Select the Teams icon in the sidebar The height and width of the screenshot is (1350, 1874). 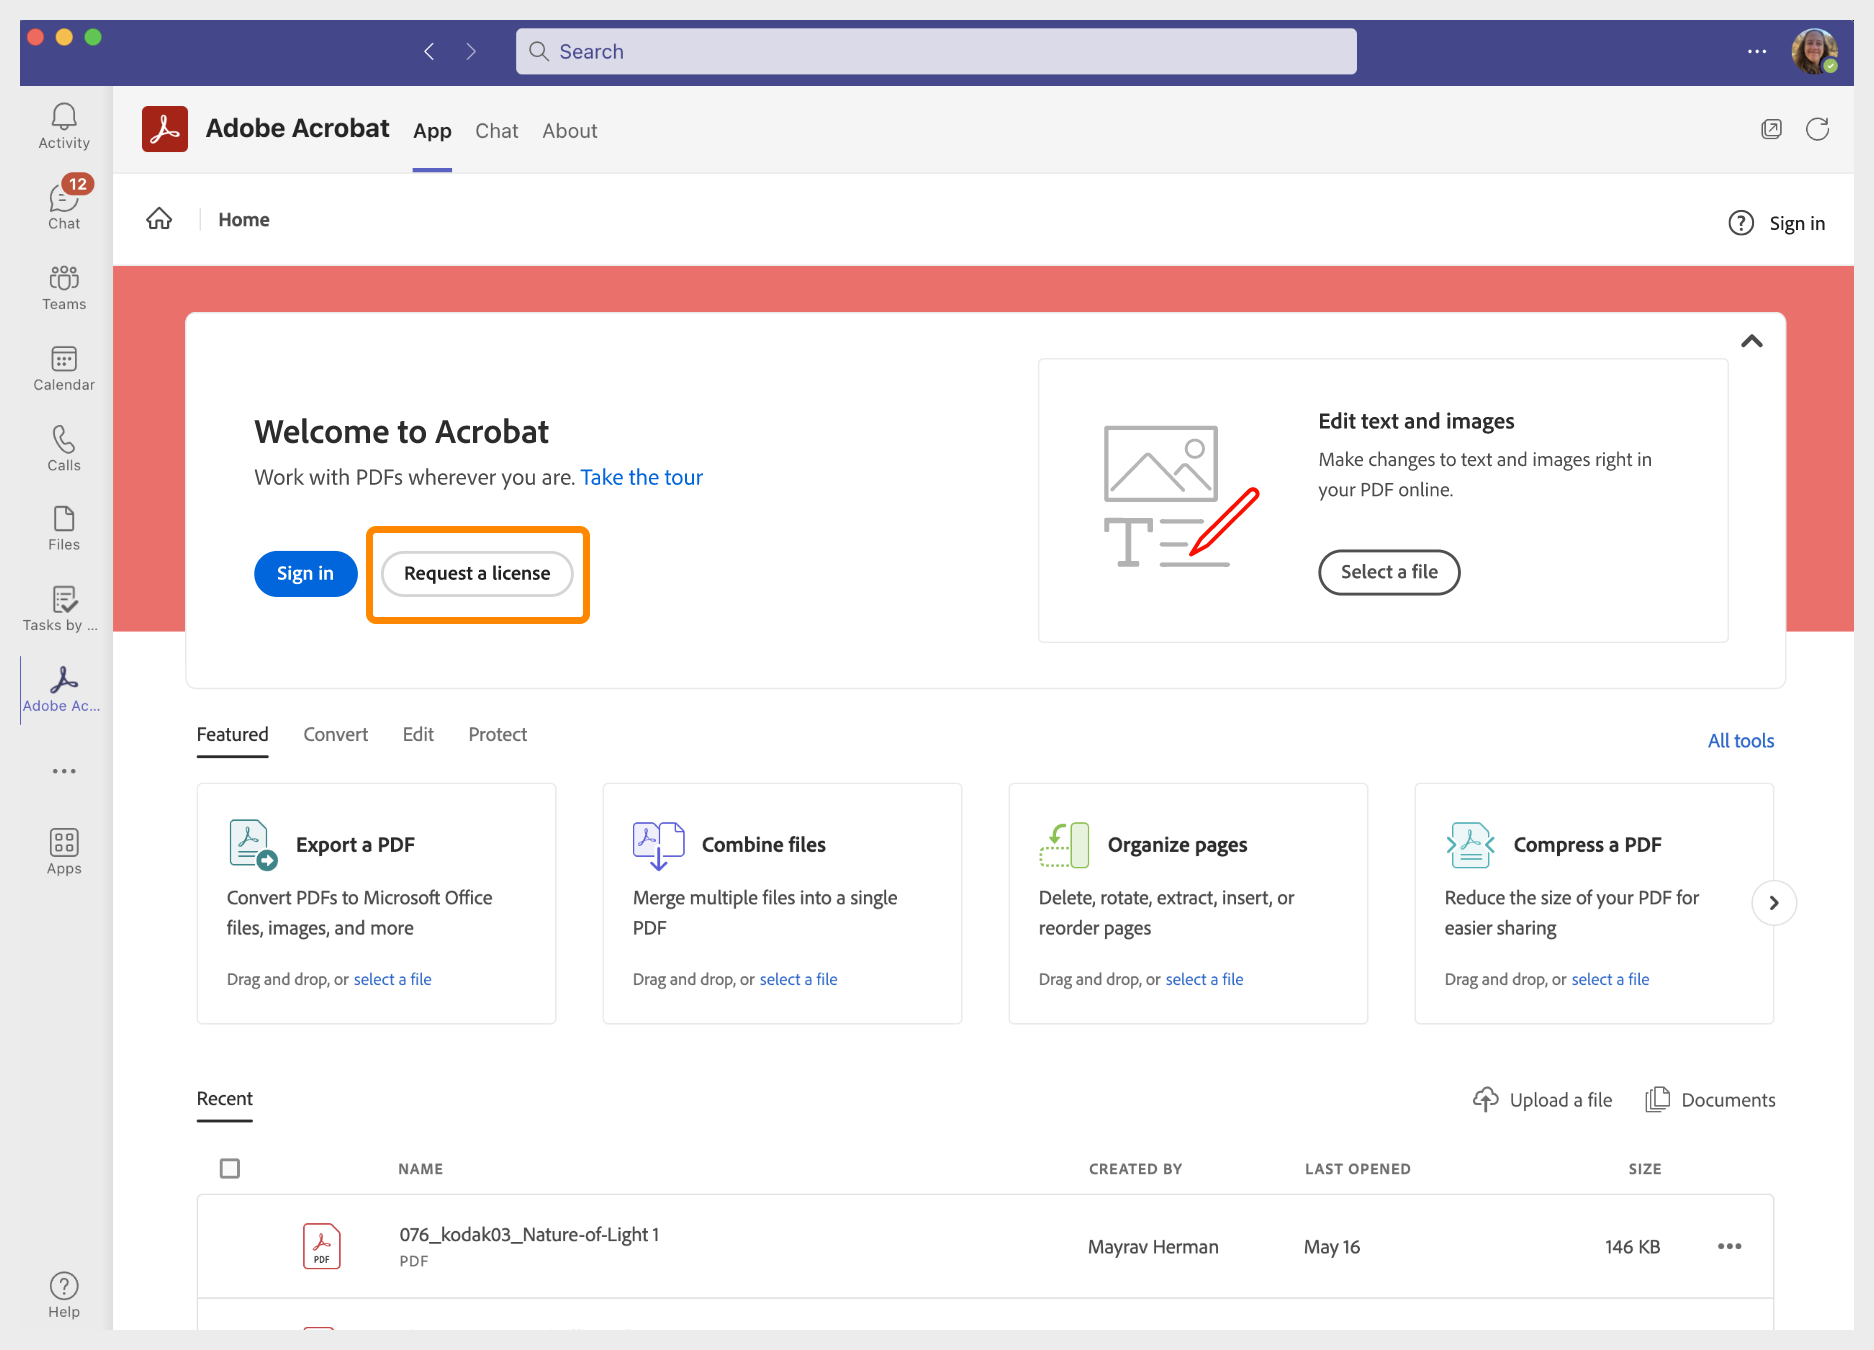click(63, 288)
